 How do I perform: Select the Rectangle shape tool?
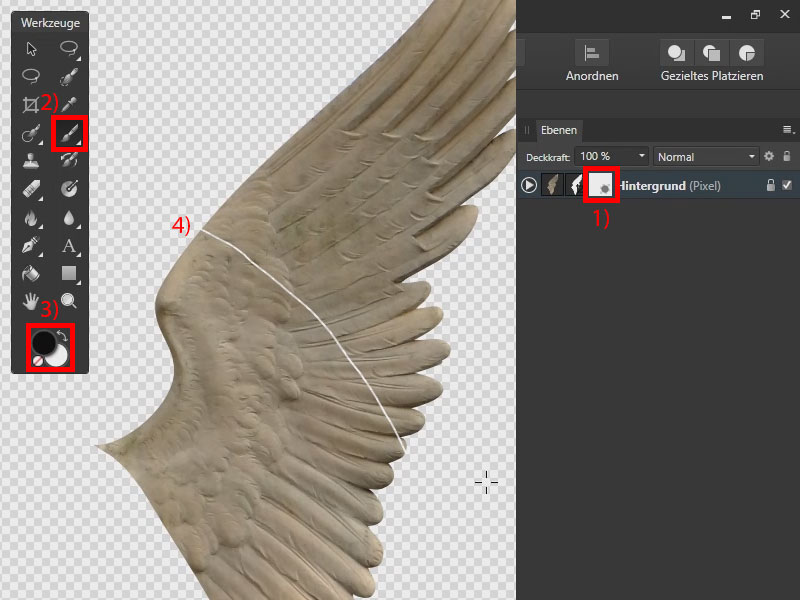(69, 274)
